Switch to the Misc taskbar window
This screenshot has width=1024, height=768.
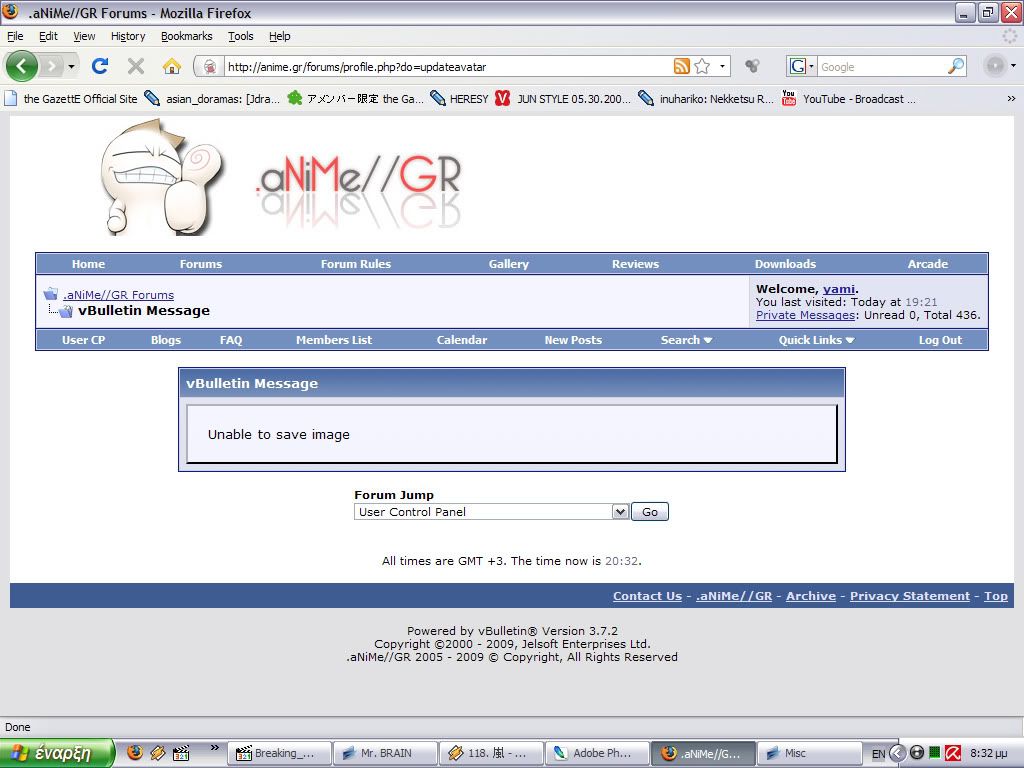(x=810, y=753)
